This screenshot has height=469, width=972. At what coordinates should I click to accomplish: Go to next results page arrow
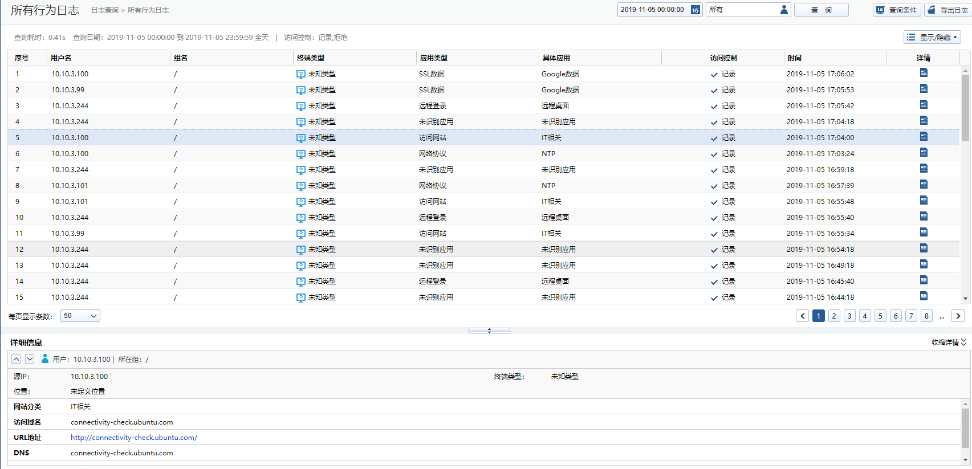(957, 316)
